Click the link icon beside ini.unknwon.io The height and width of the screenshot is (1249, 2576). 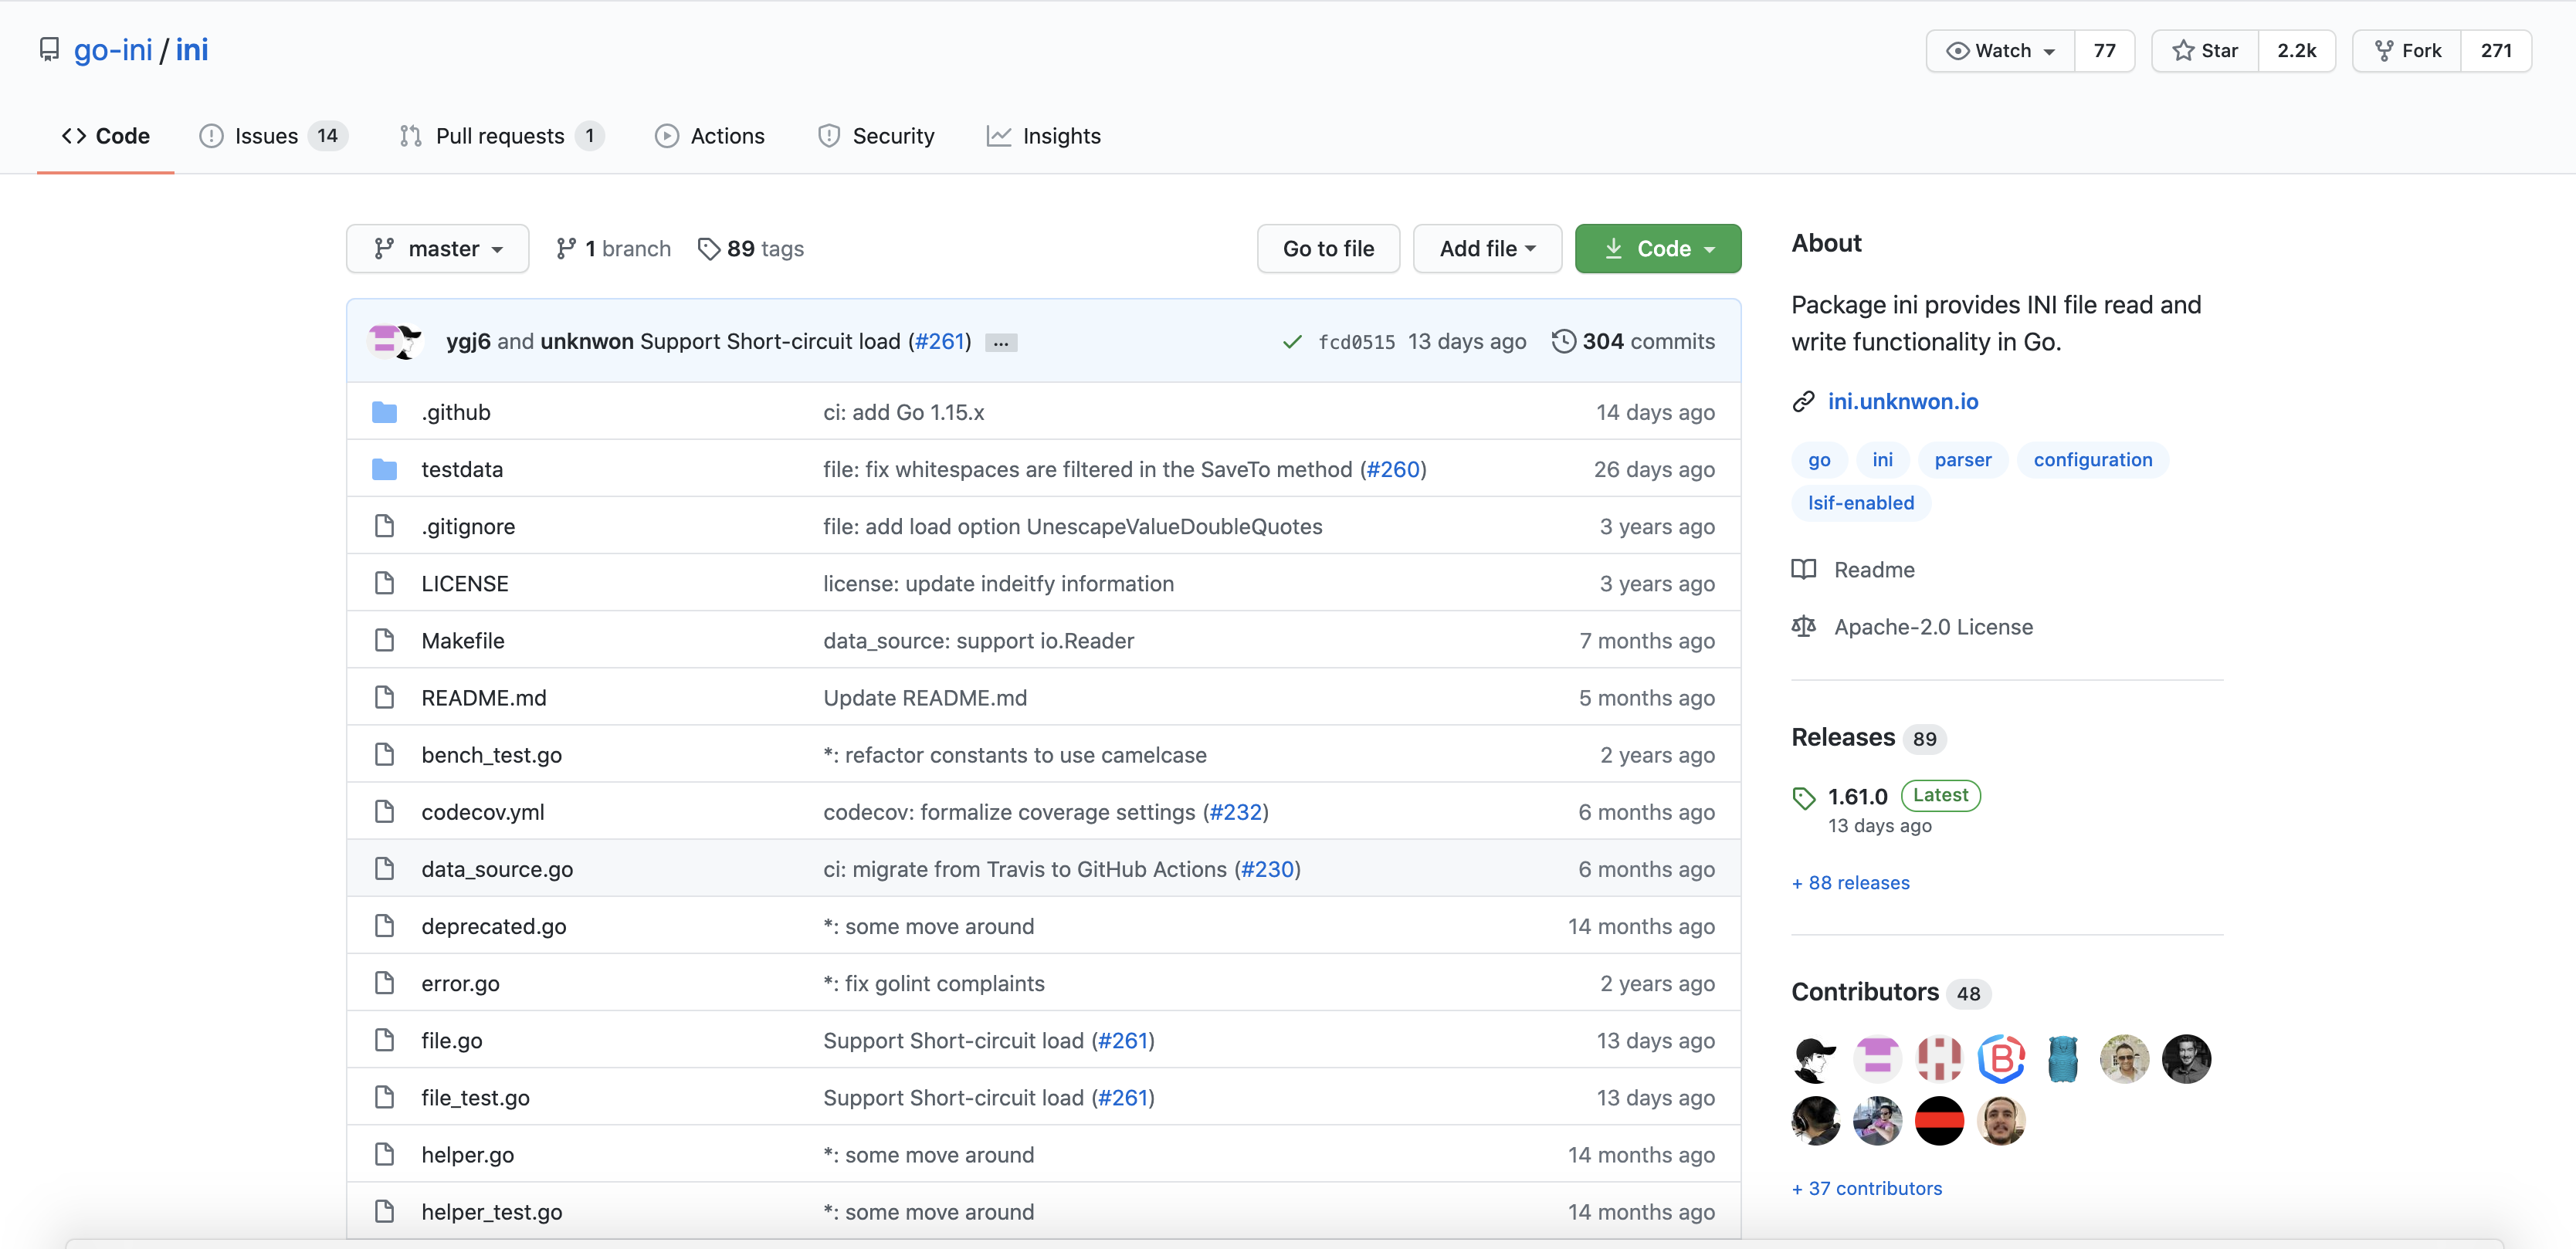click(x=1803, y=402)
